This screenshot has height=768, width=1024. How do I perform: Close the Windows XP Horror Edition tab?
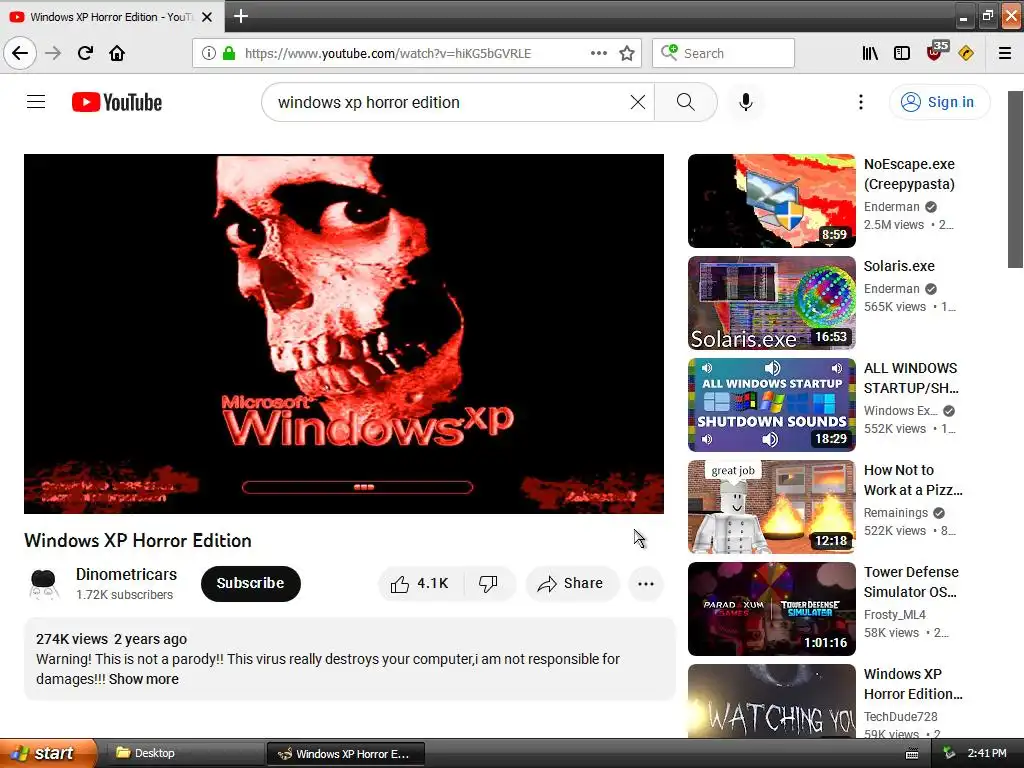(207, 17)
